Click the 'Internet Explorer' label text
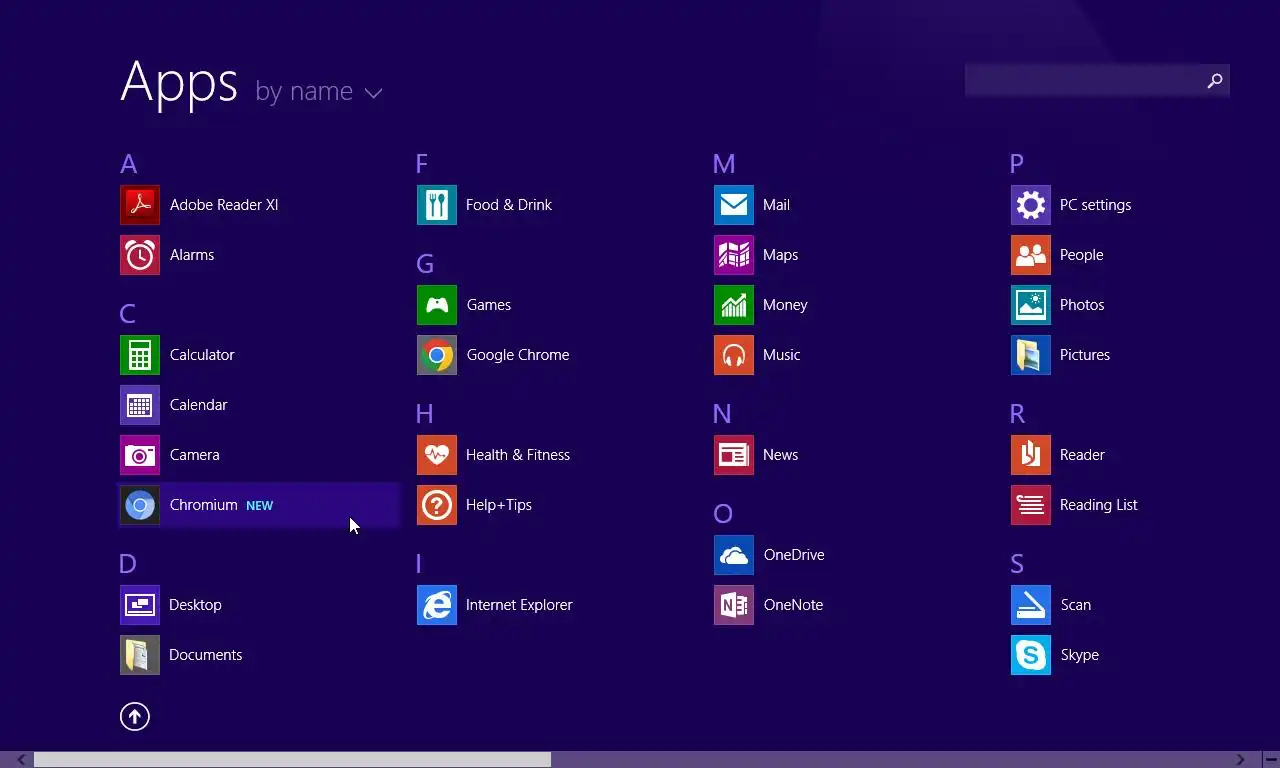The height and width of the screenshot is (768, 1280). tap(519, 605)
